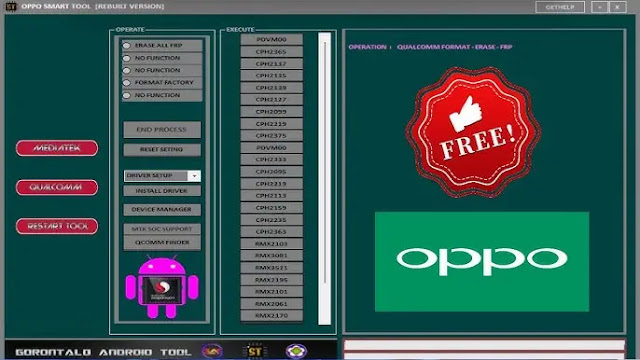The height and width of the screenshot is (360, 640).
Task: Execute model RMX2101
Action: 271,291
